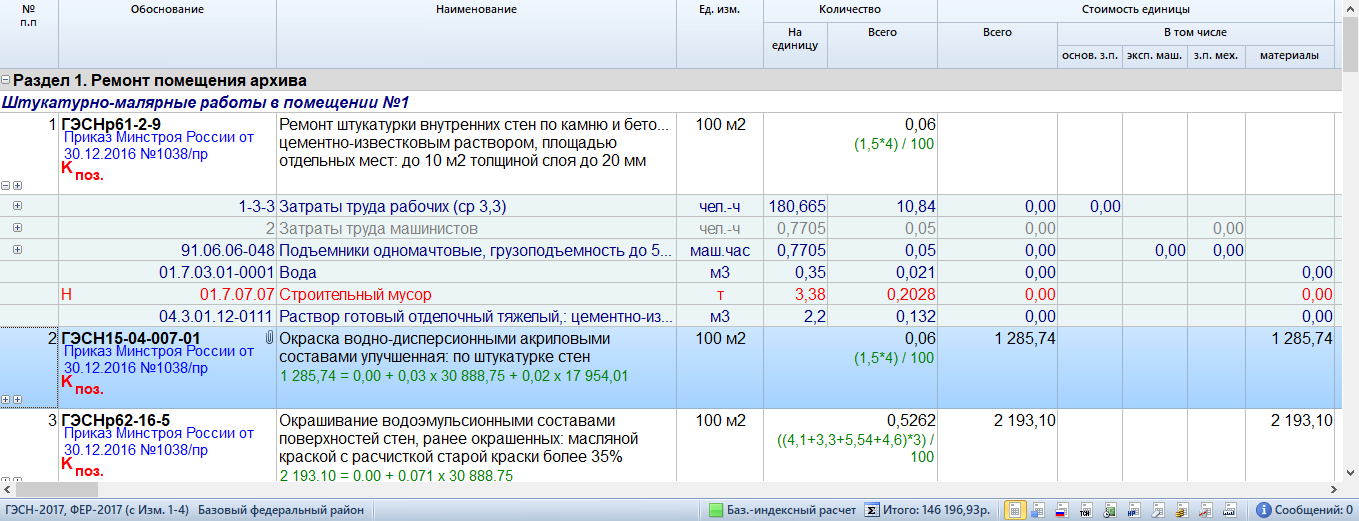Click the sigma total sum icon
This screenshot has height=521, width=1359.
[871, 510]
